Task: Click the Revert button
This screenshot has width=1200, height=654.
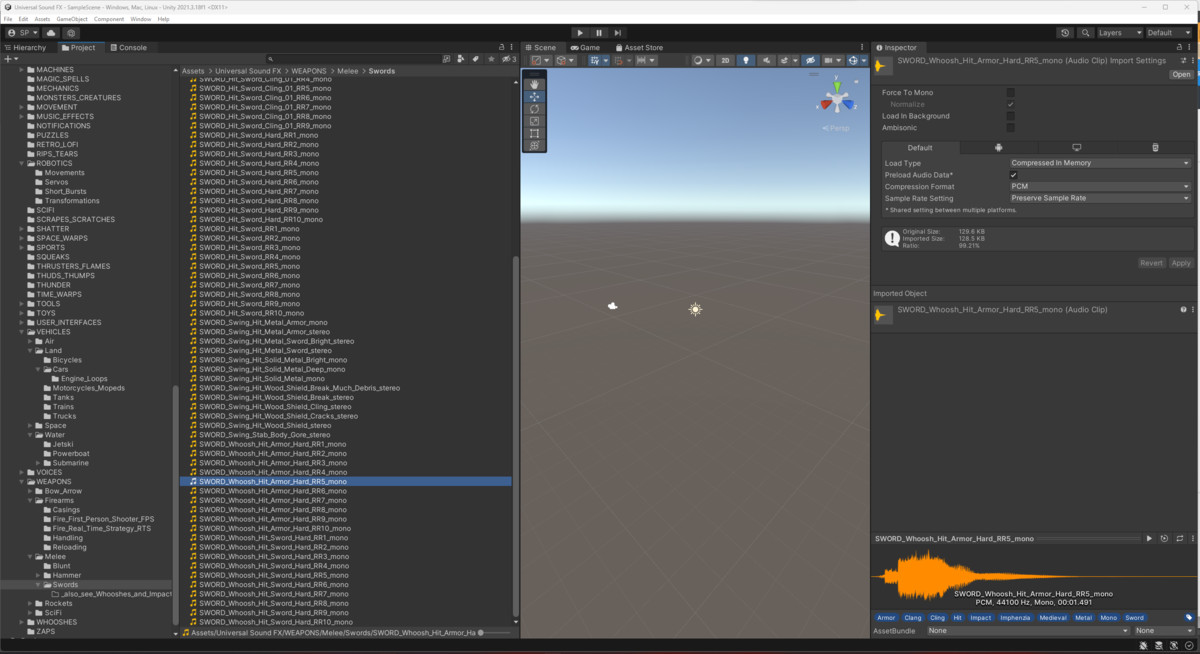Action: point(1151,263)
